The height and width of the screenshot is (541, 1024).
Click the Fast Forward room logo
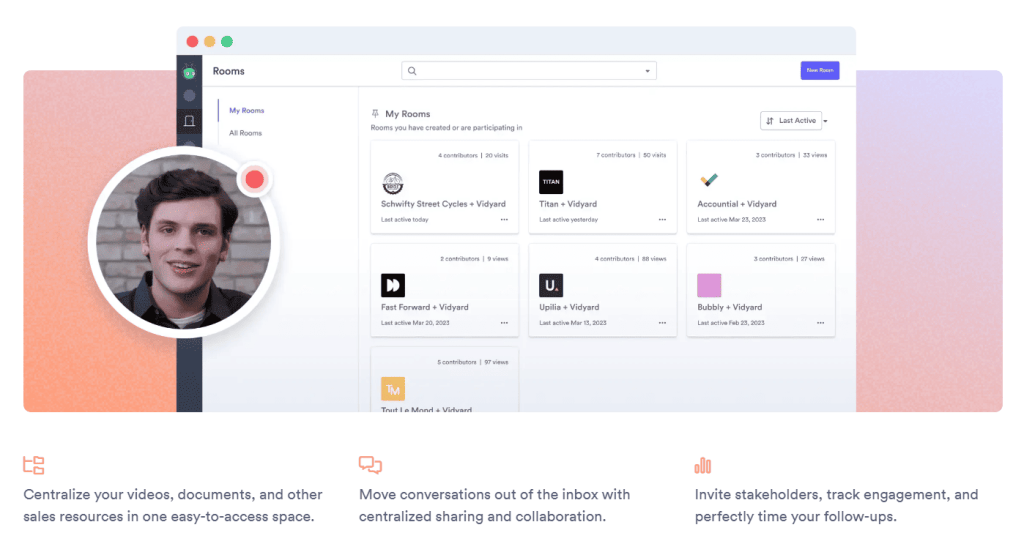click(x=393, y=285)
